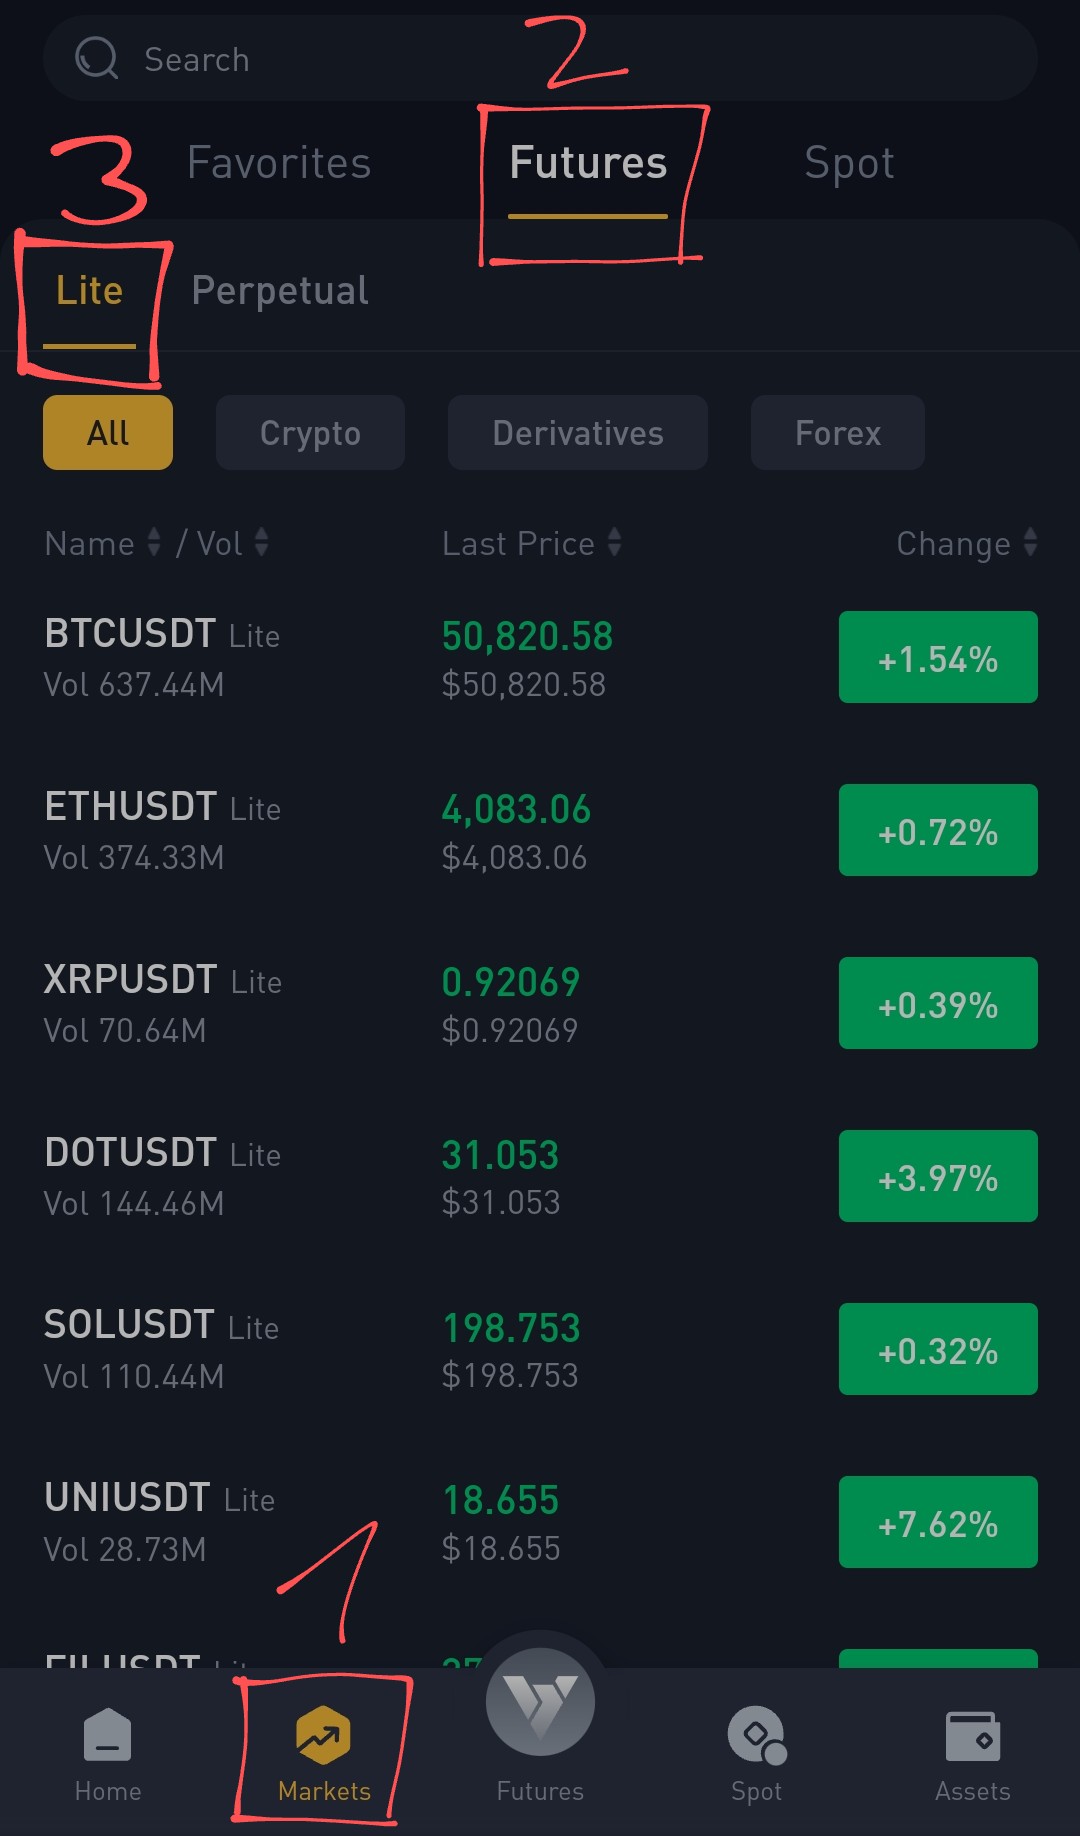Switch to the Perpetual sub-tab
This screenshot has height=1836, width=1080.
click(280, 291)
